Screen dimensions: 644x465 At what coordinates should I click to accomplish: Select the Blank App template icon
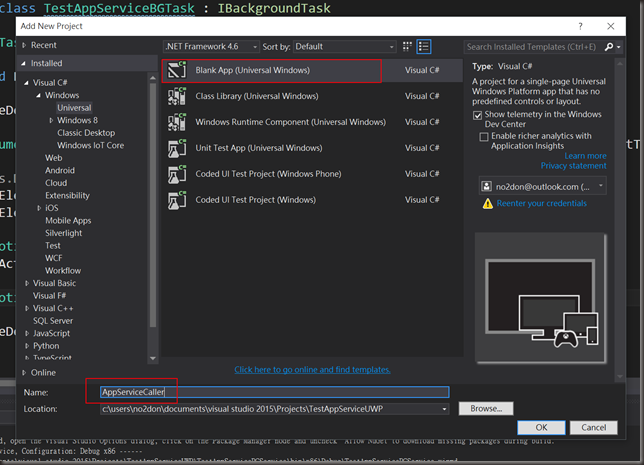pyautogui.click(x=177, y=71)
